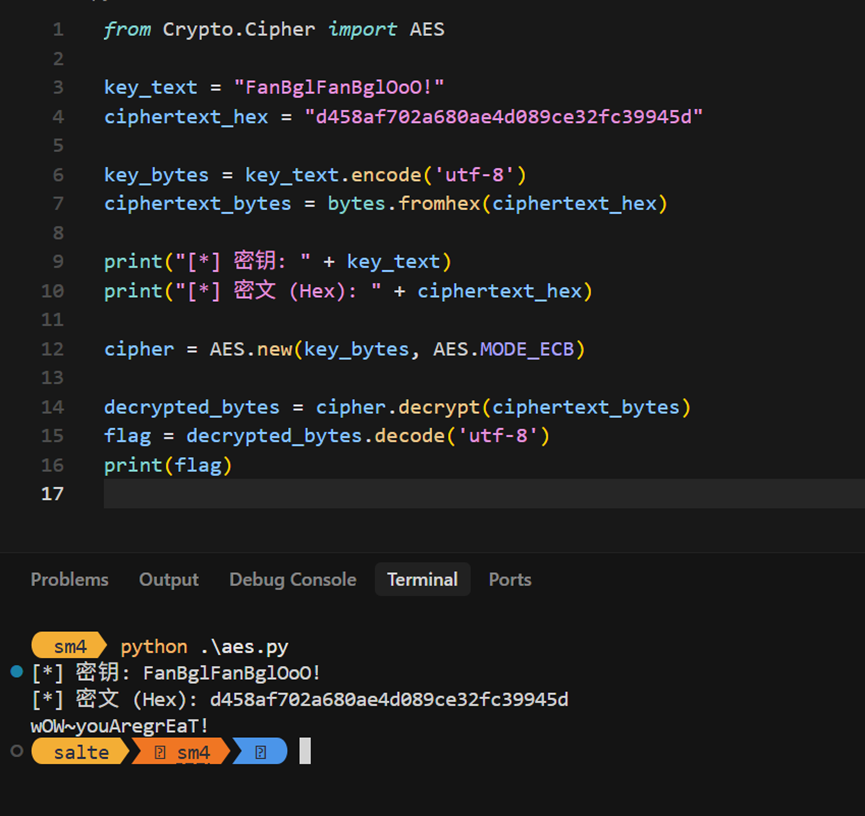Show the Ports tab
Image resolution: width=865 pixels, height=816 pixels.
click(x=510, y=579)
